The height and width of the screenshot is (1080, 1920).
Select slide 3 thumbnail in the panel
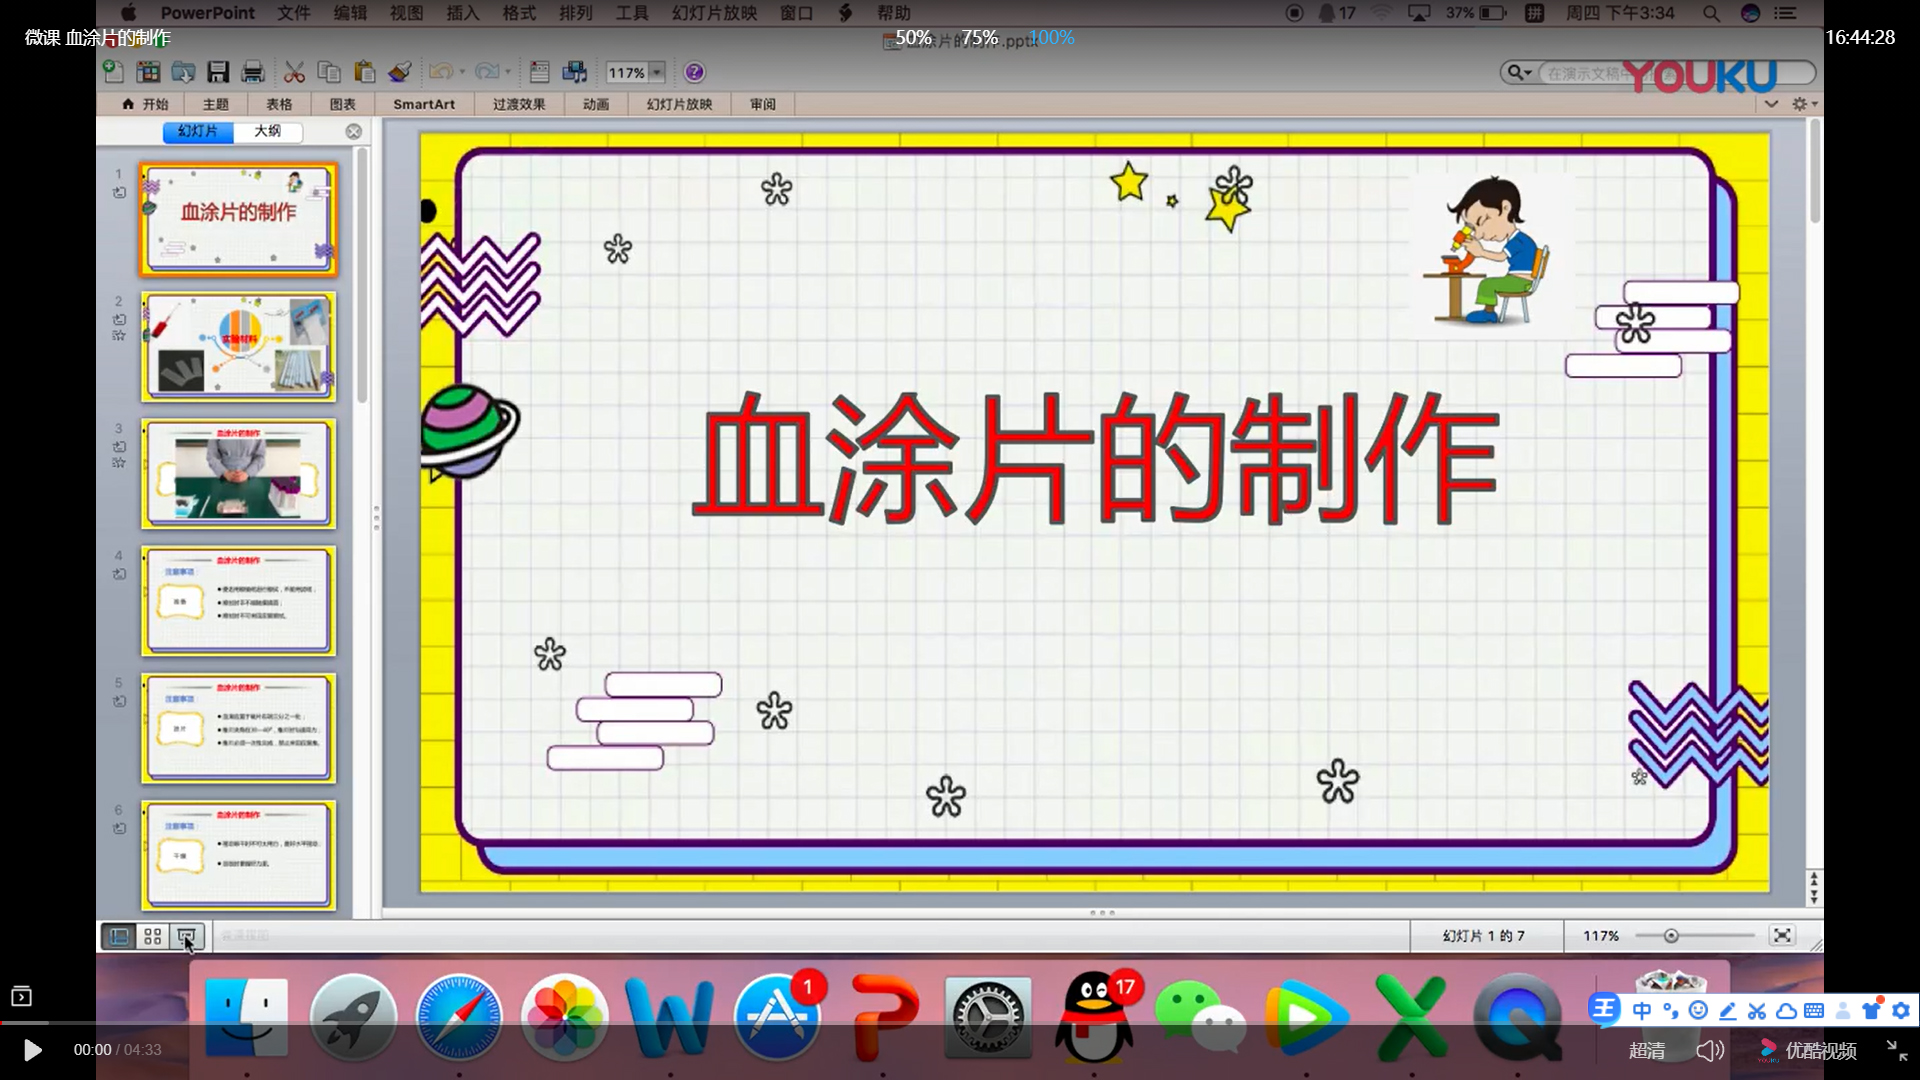point(237,474)
